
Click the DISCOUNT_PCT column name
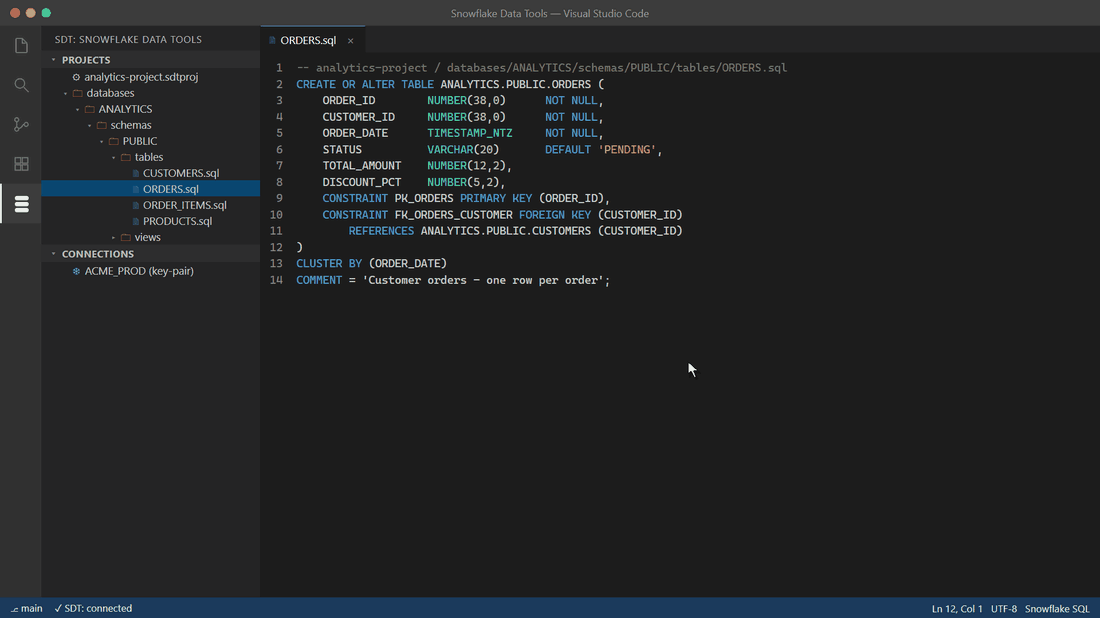click(362, 182)
